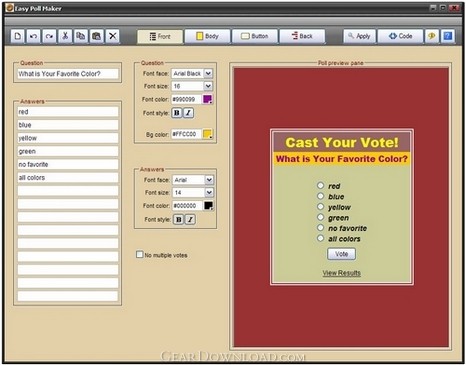
Task: Click the Paste clipboard icon
Action: click(x=97, y=36)
